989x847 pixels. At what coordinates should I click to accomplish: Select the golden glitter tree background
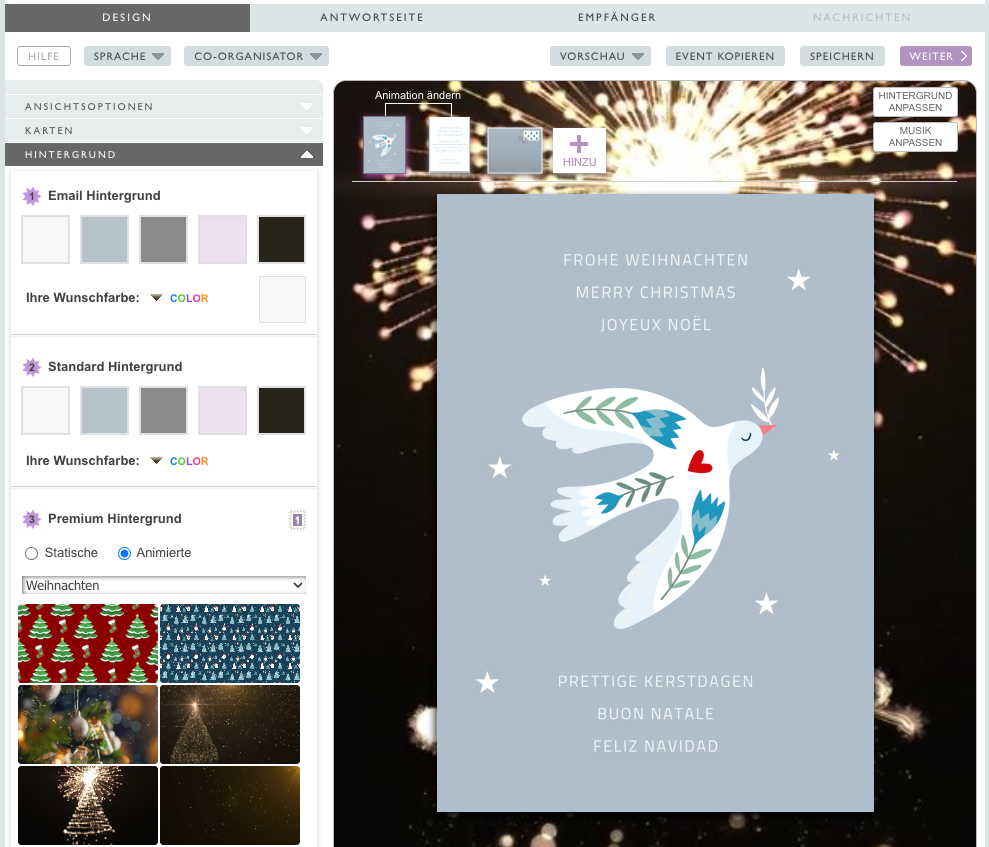tap(230, 725)
